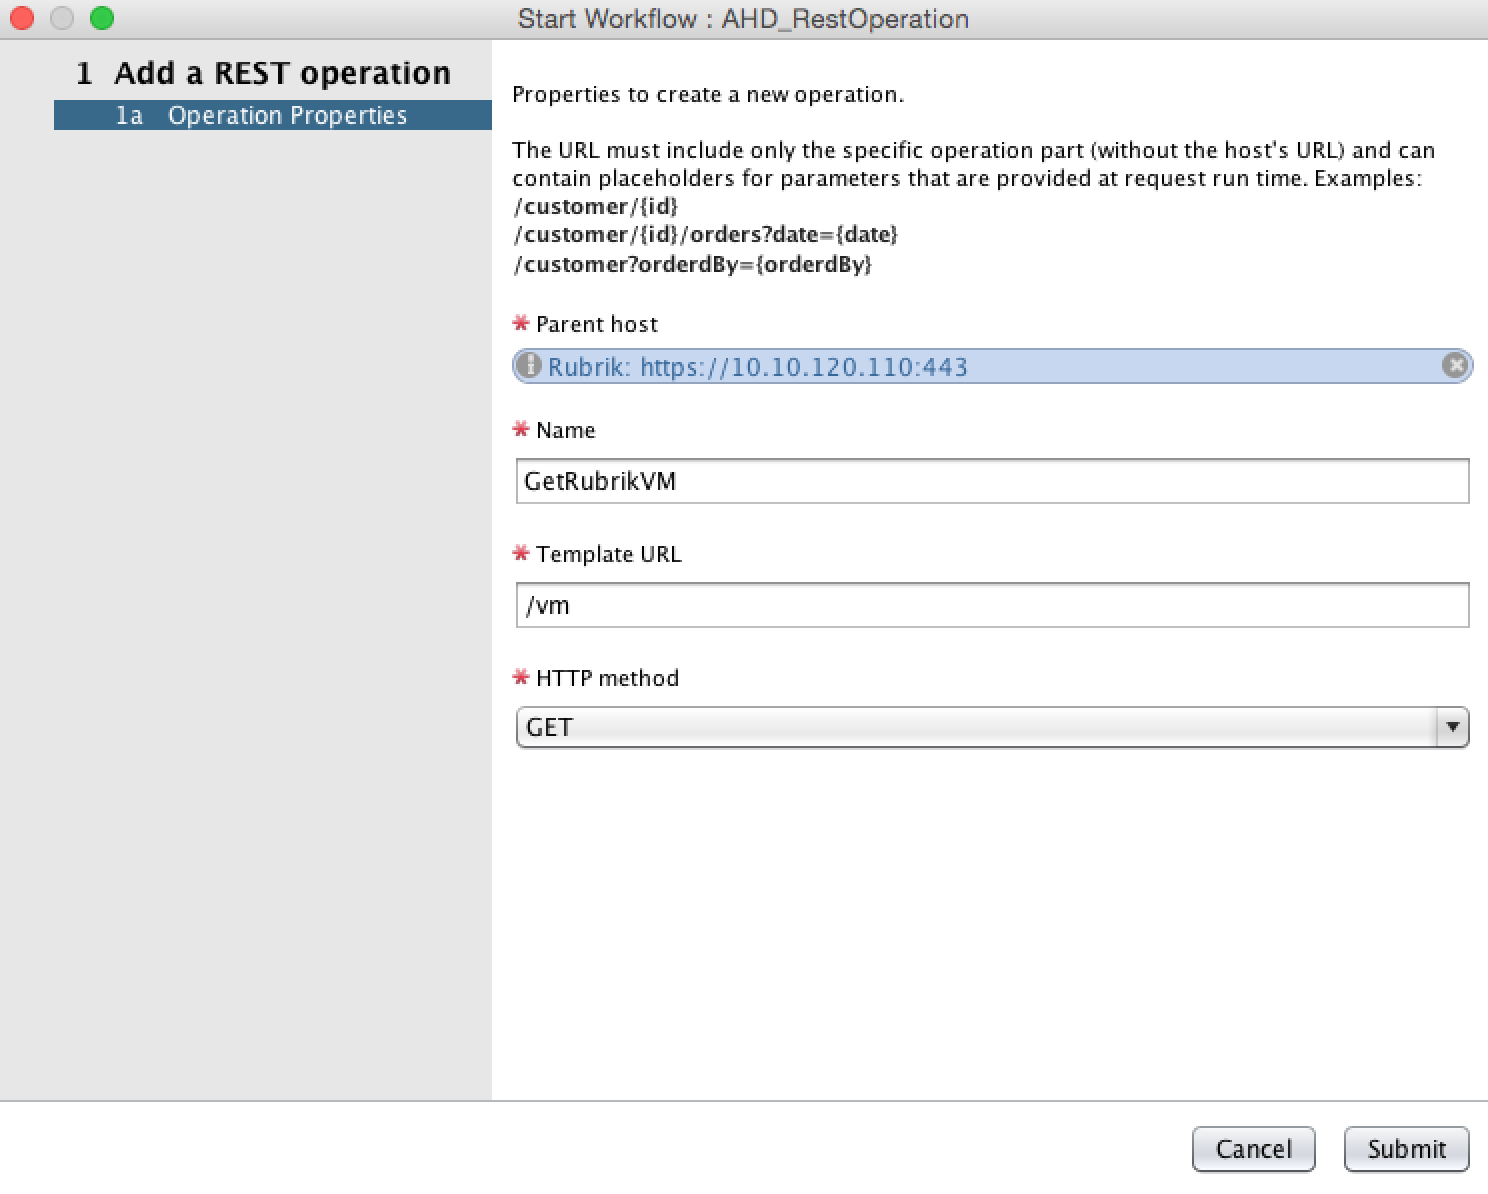The height and width of the screenshot is (1194, 1488).
Task: Click the Add a REST operation heading
Action: [282, 73]
